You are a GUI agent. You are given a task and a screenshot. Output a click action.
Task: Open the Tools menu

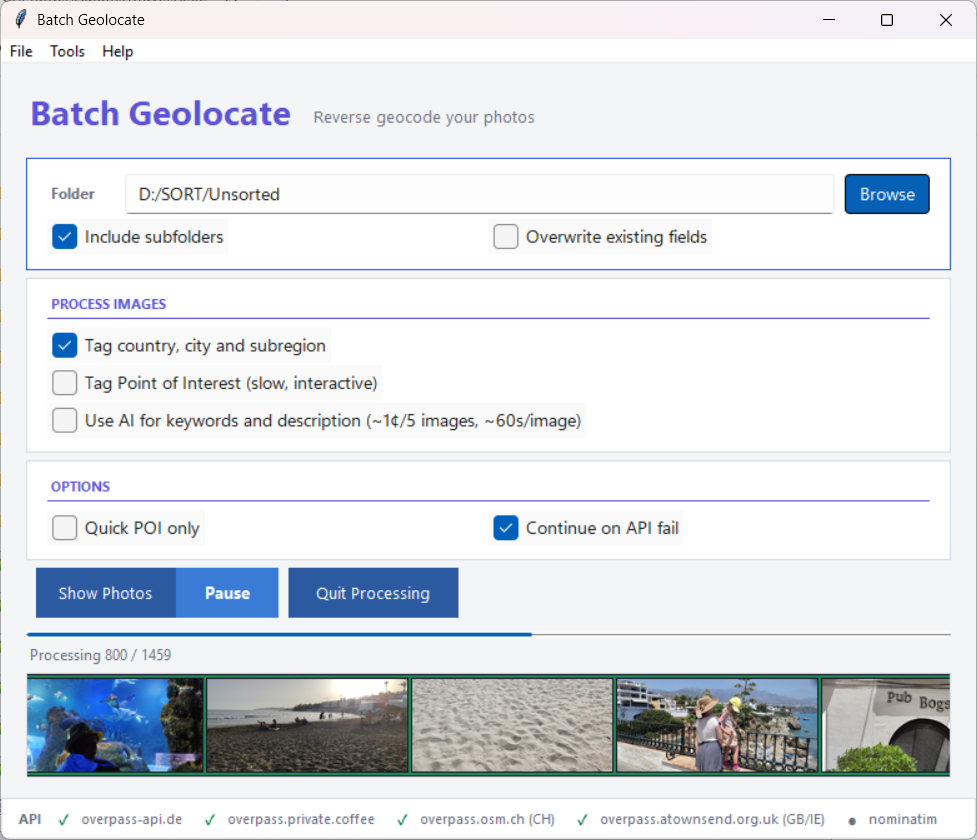tap(67, 51)
